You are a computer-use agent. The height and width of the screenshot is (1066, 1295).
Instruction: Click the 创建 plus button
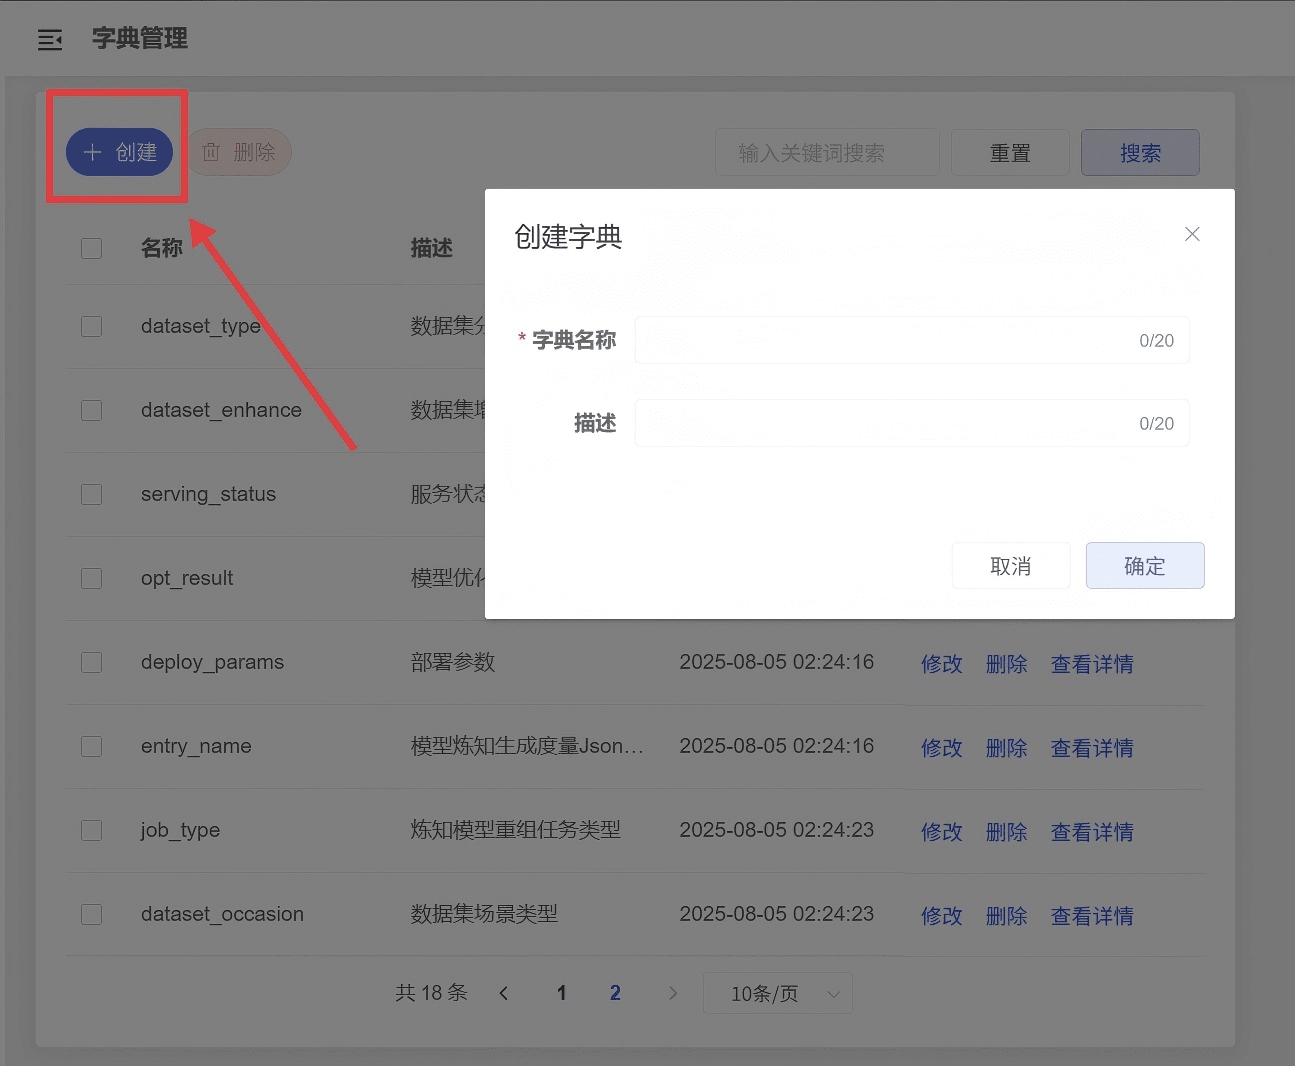(119, 152)
